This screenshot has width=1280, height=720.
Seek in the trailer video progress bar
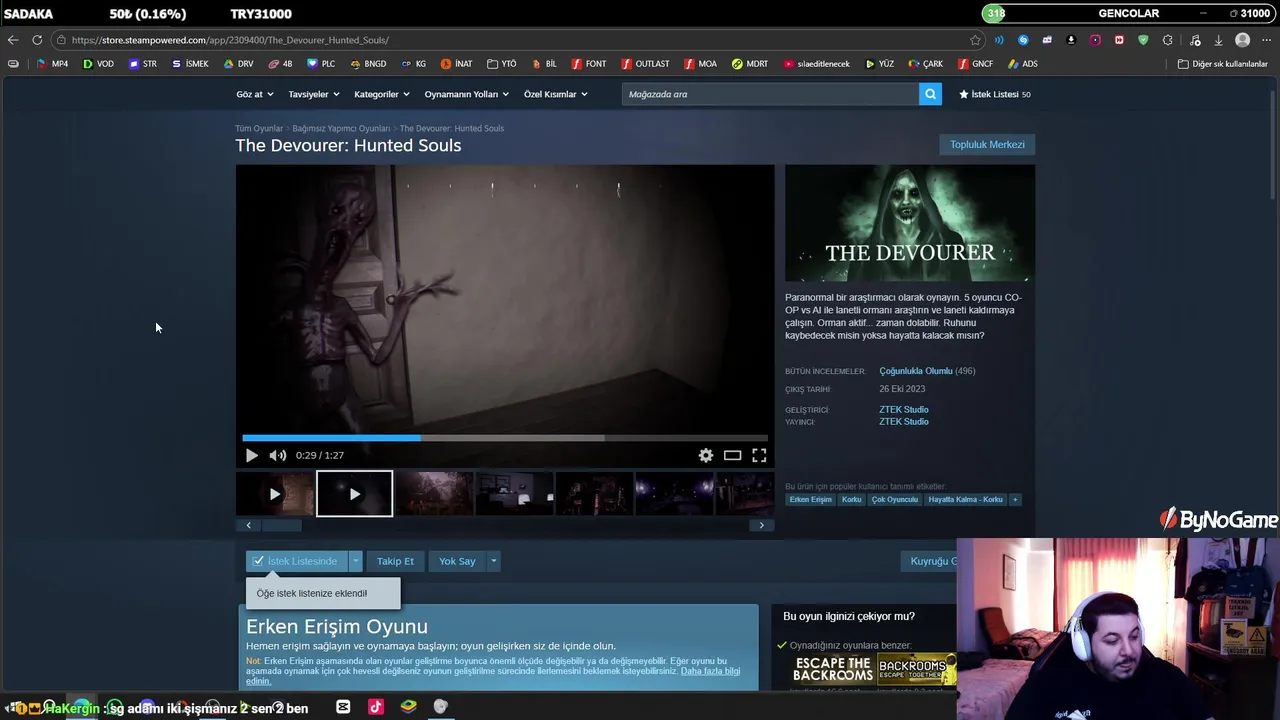coord(505,438)
